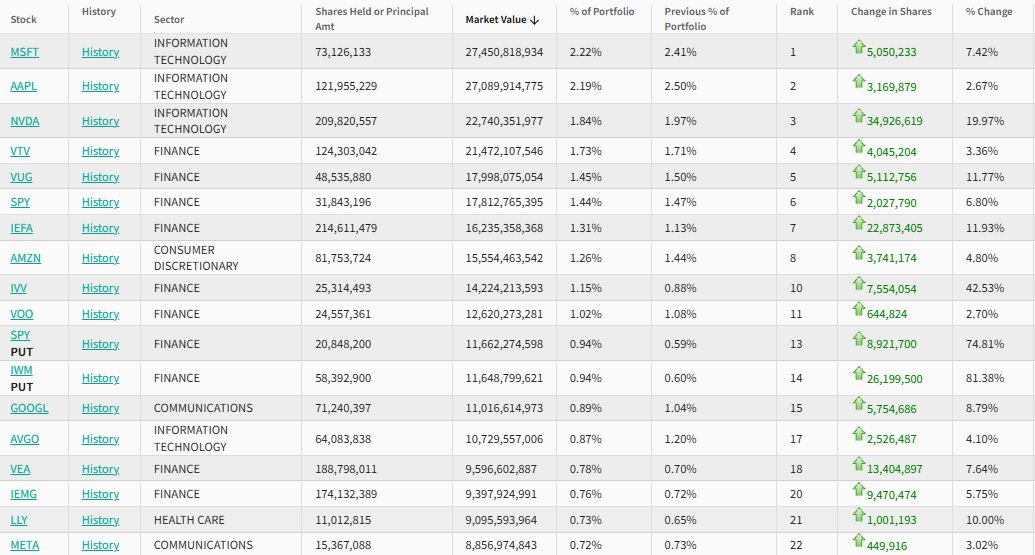View History for META row
Image resolution: width=1035 pixels, height=555 pixels.
100,545
